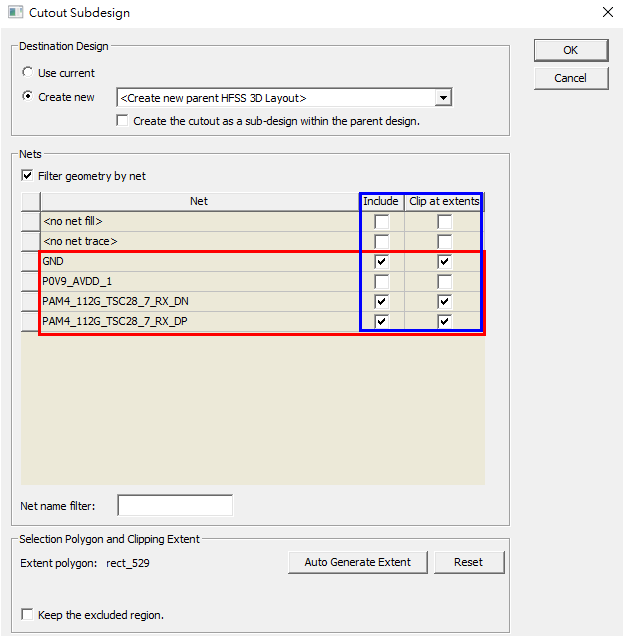Select the <no net fill> row name

pos(199,221)
